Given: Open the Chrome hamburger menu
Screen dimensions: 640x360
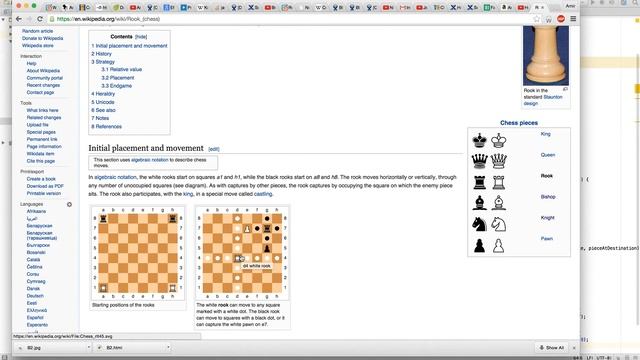Looking at the screenshot, I should tap(573, 19).
